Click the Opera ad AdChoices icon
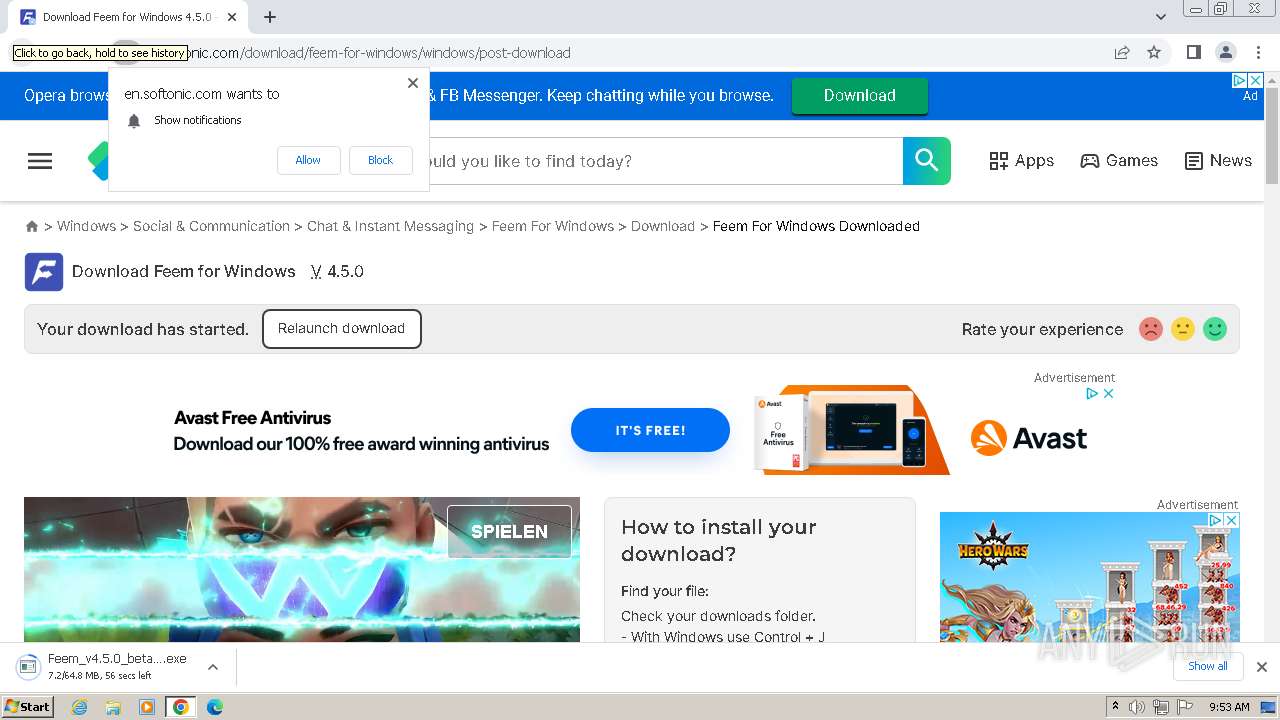 (1239, 80)
